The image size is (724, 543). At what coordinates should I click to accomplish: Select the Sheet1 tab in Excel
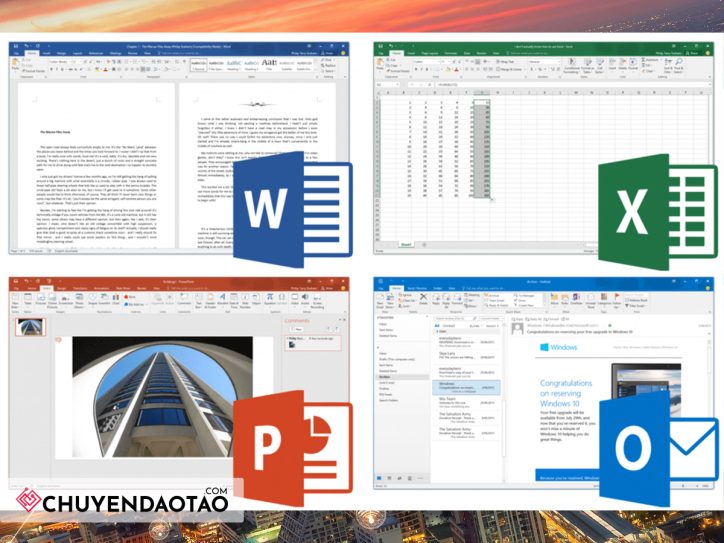(406, 244)
